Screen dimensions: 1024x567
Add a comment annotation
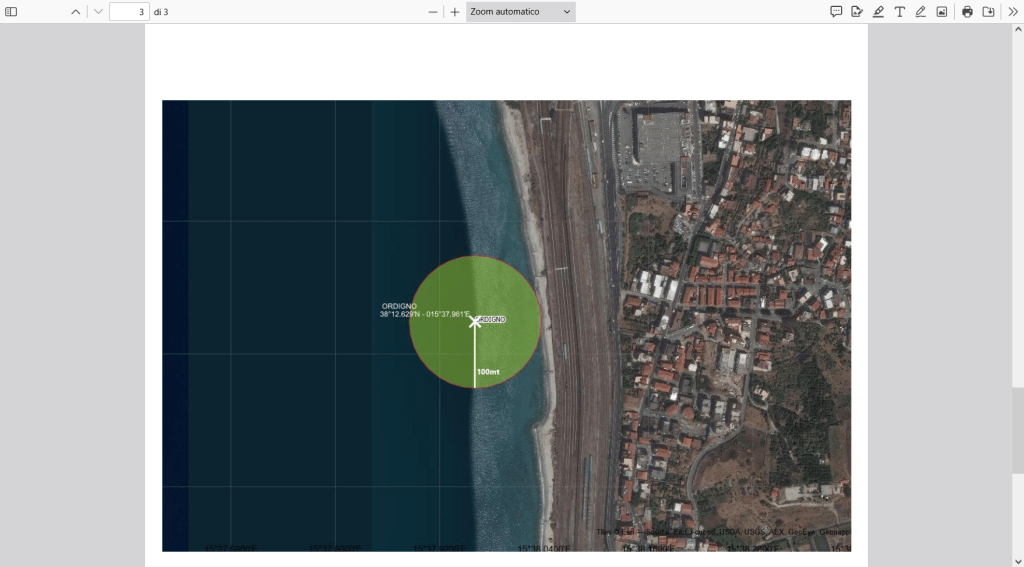coord(836,12)
